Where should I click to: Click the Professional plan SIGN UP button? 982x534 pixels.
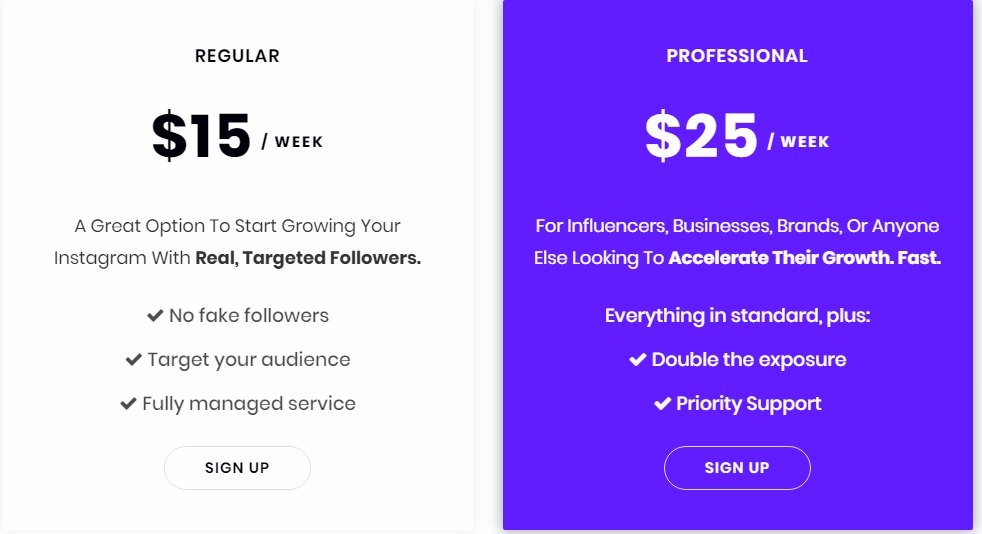pos(737,468)
